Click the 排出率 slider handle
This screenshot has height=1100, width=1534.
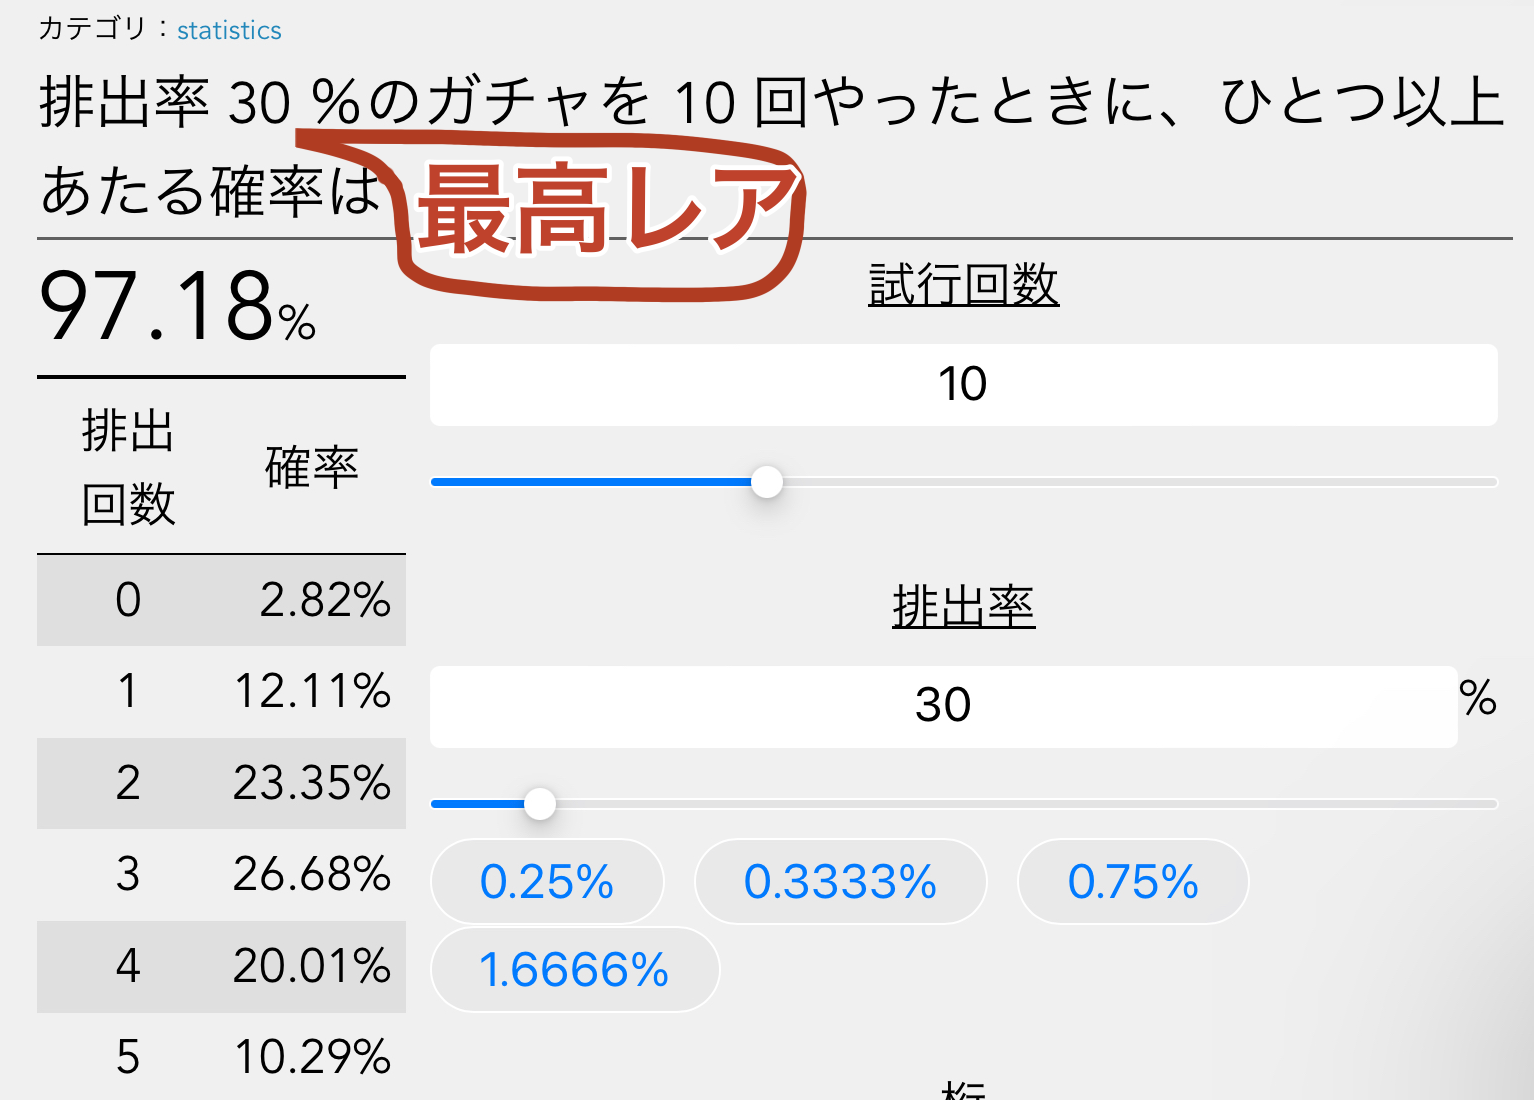(x=540, y=803)
